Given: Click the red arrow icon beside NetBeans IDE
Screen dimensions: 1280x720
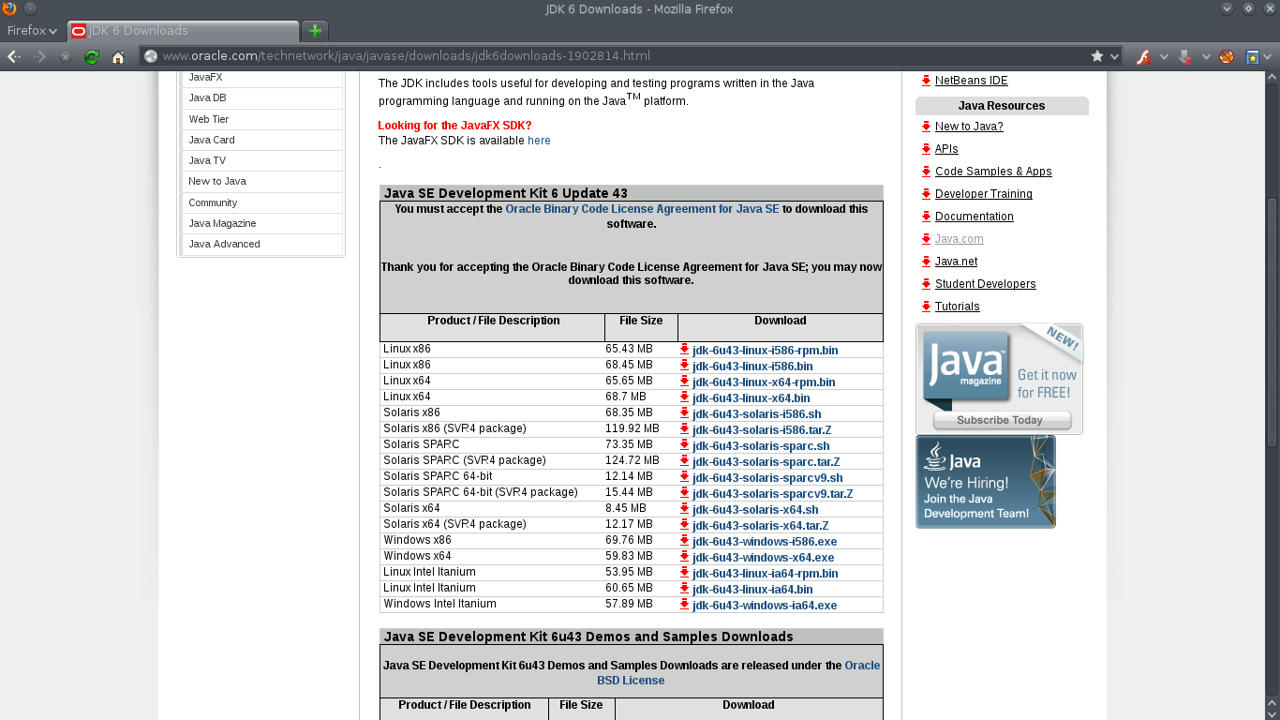Looking at the screenshot, I should tap(926, 81).
